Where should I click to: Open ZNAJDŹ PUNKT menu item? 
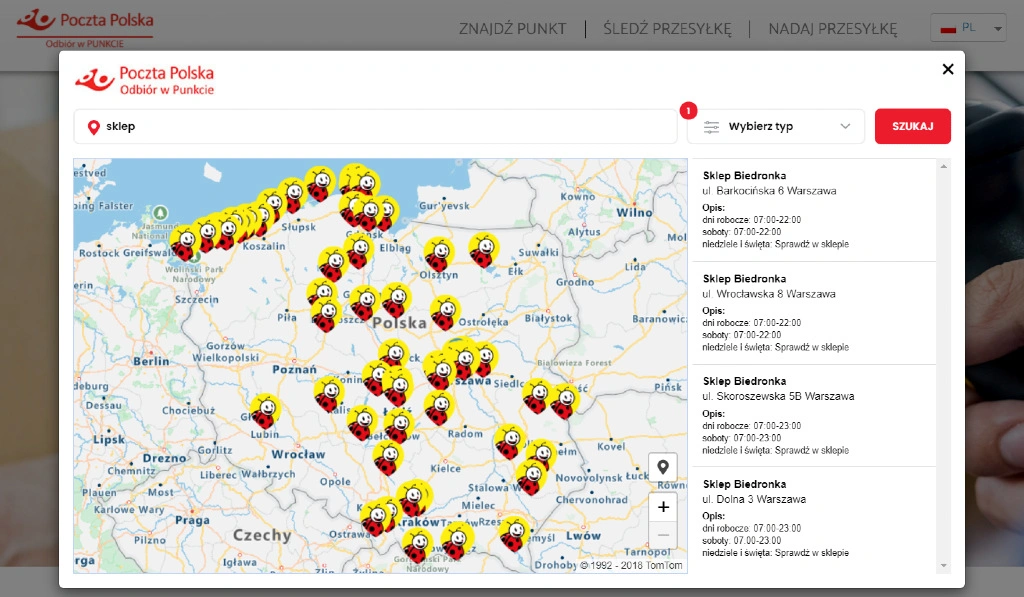pos(513,29)
